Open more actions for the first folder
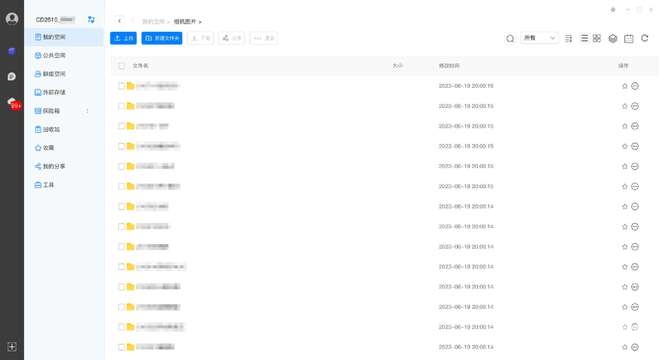This screenshot has width=660, height=360. point(635,86)
